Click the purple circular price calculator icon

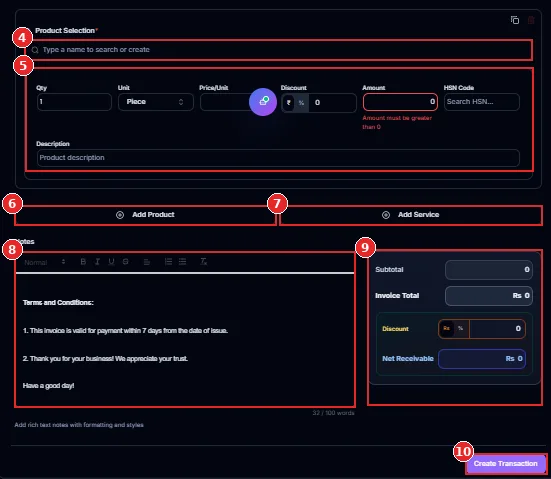coord(263,102)
